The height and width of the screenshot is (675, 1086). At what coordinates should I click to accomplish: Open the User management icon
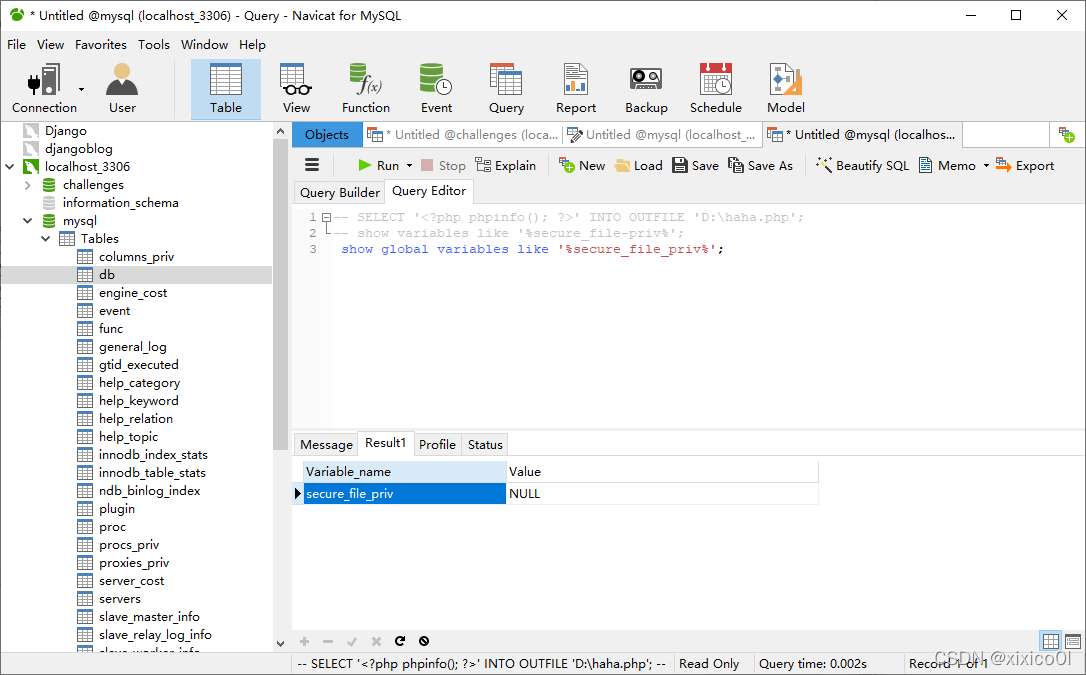pyautogui.click(x=122, y=89)
